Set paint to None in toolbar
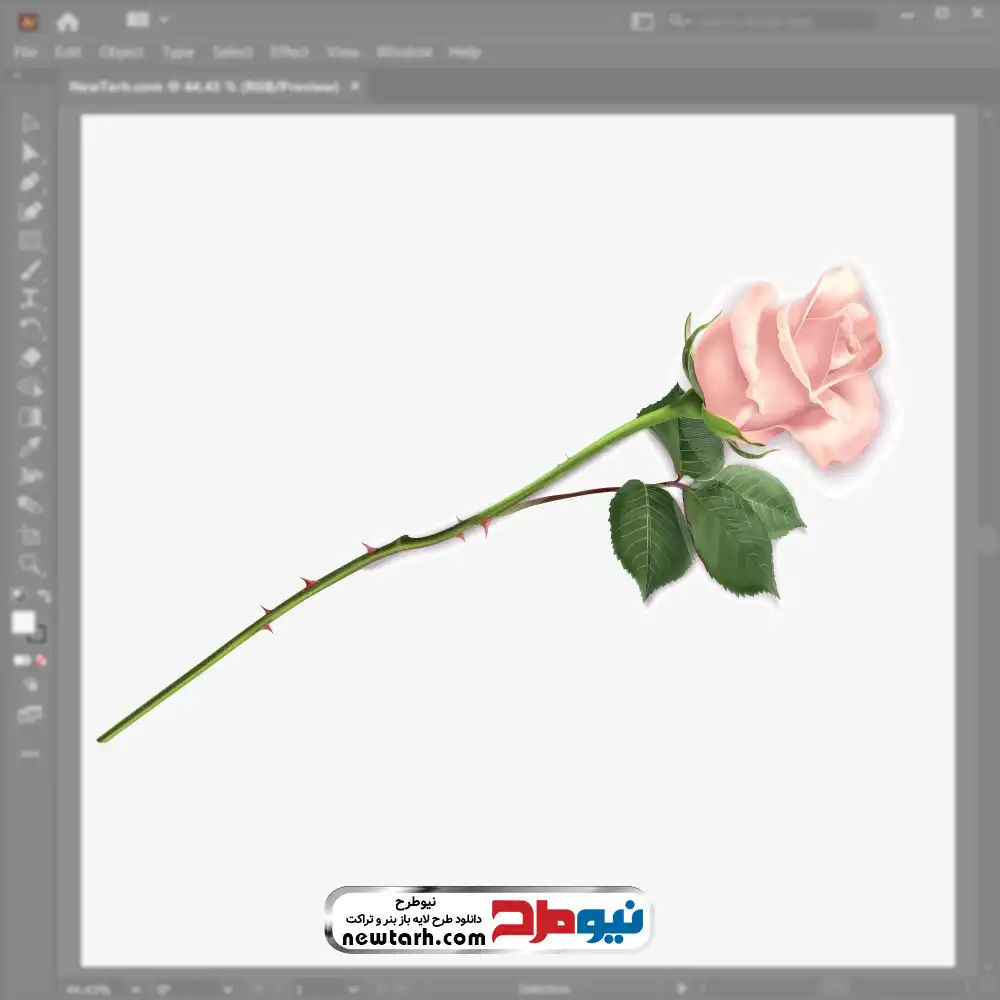 (42, 660)
